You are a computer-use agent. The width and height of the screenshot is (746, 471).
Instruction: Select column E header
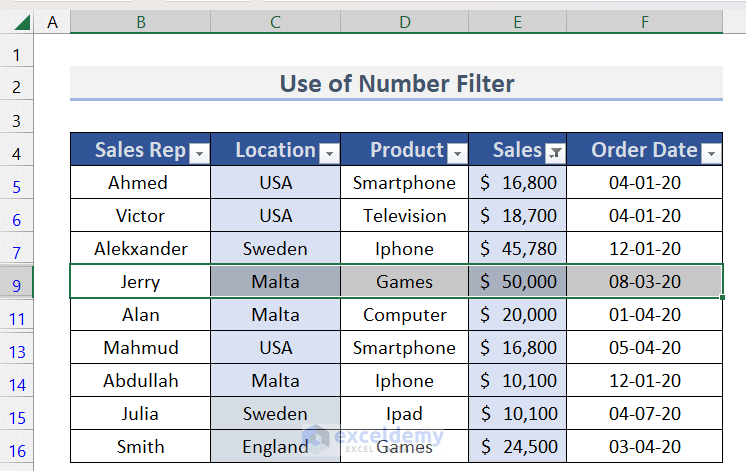pyautogui.click(x=517, y=21)
